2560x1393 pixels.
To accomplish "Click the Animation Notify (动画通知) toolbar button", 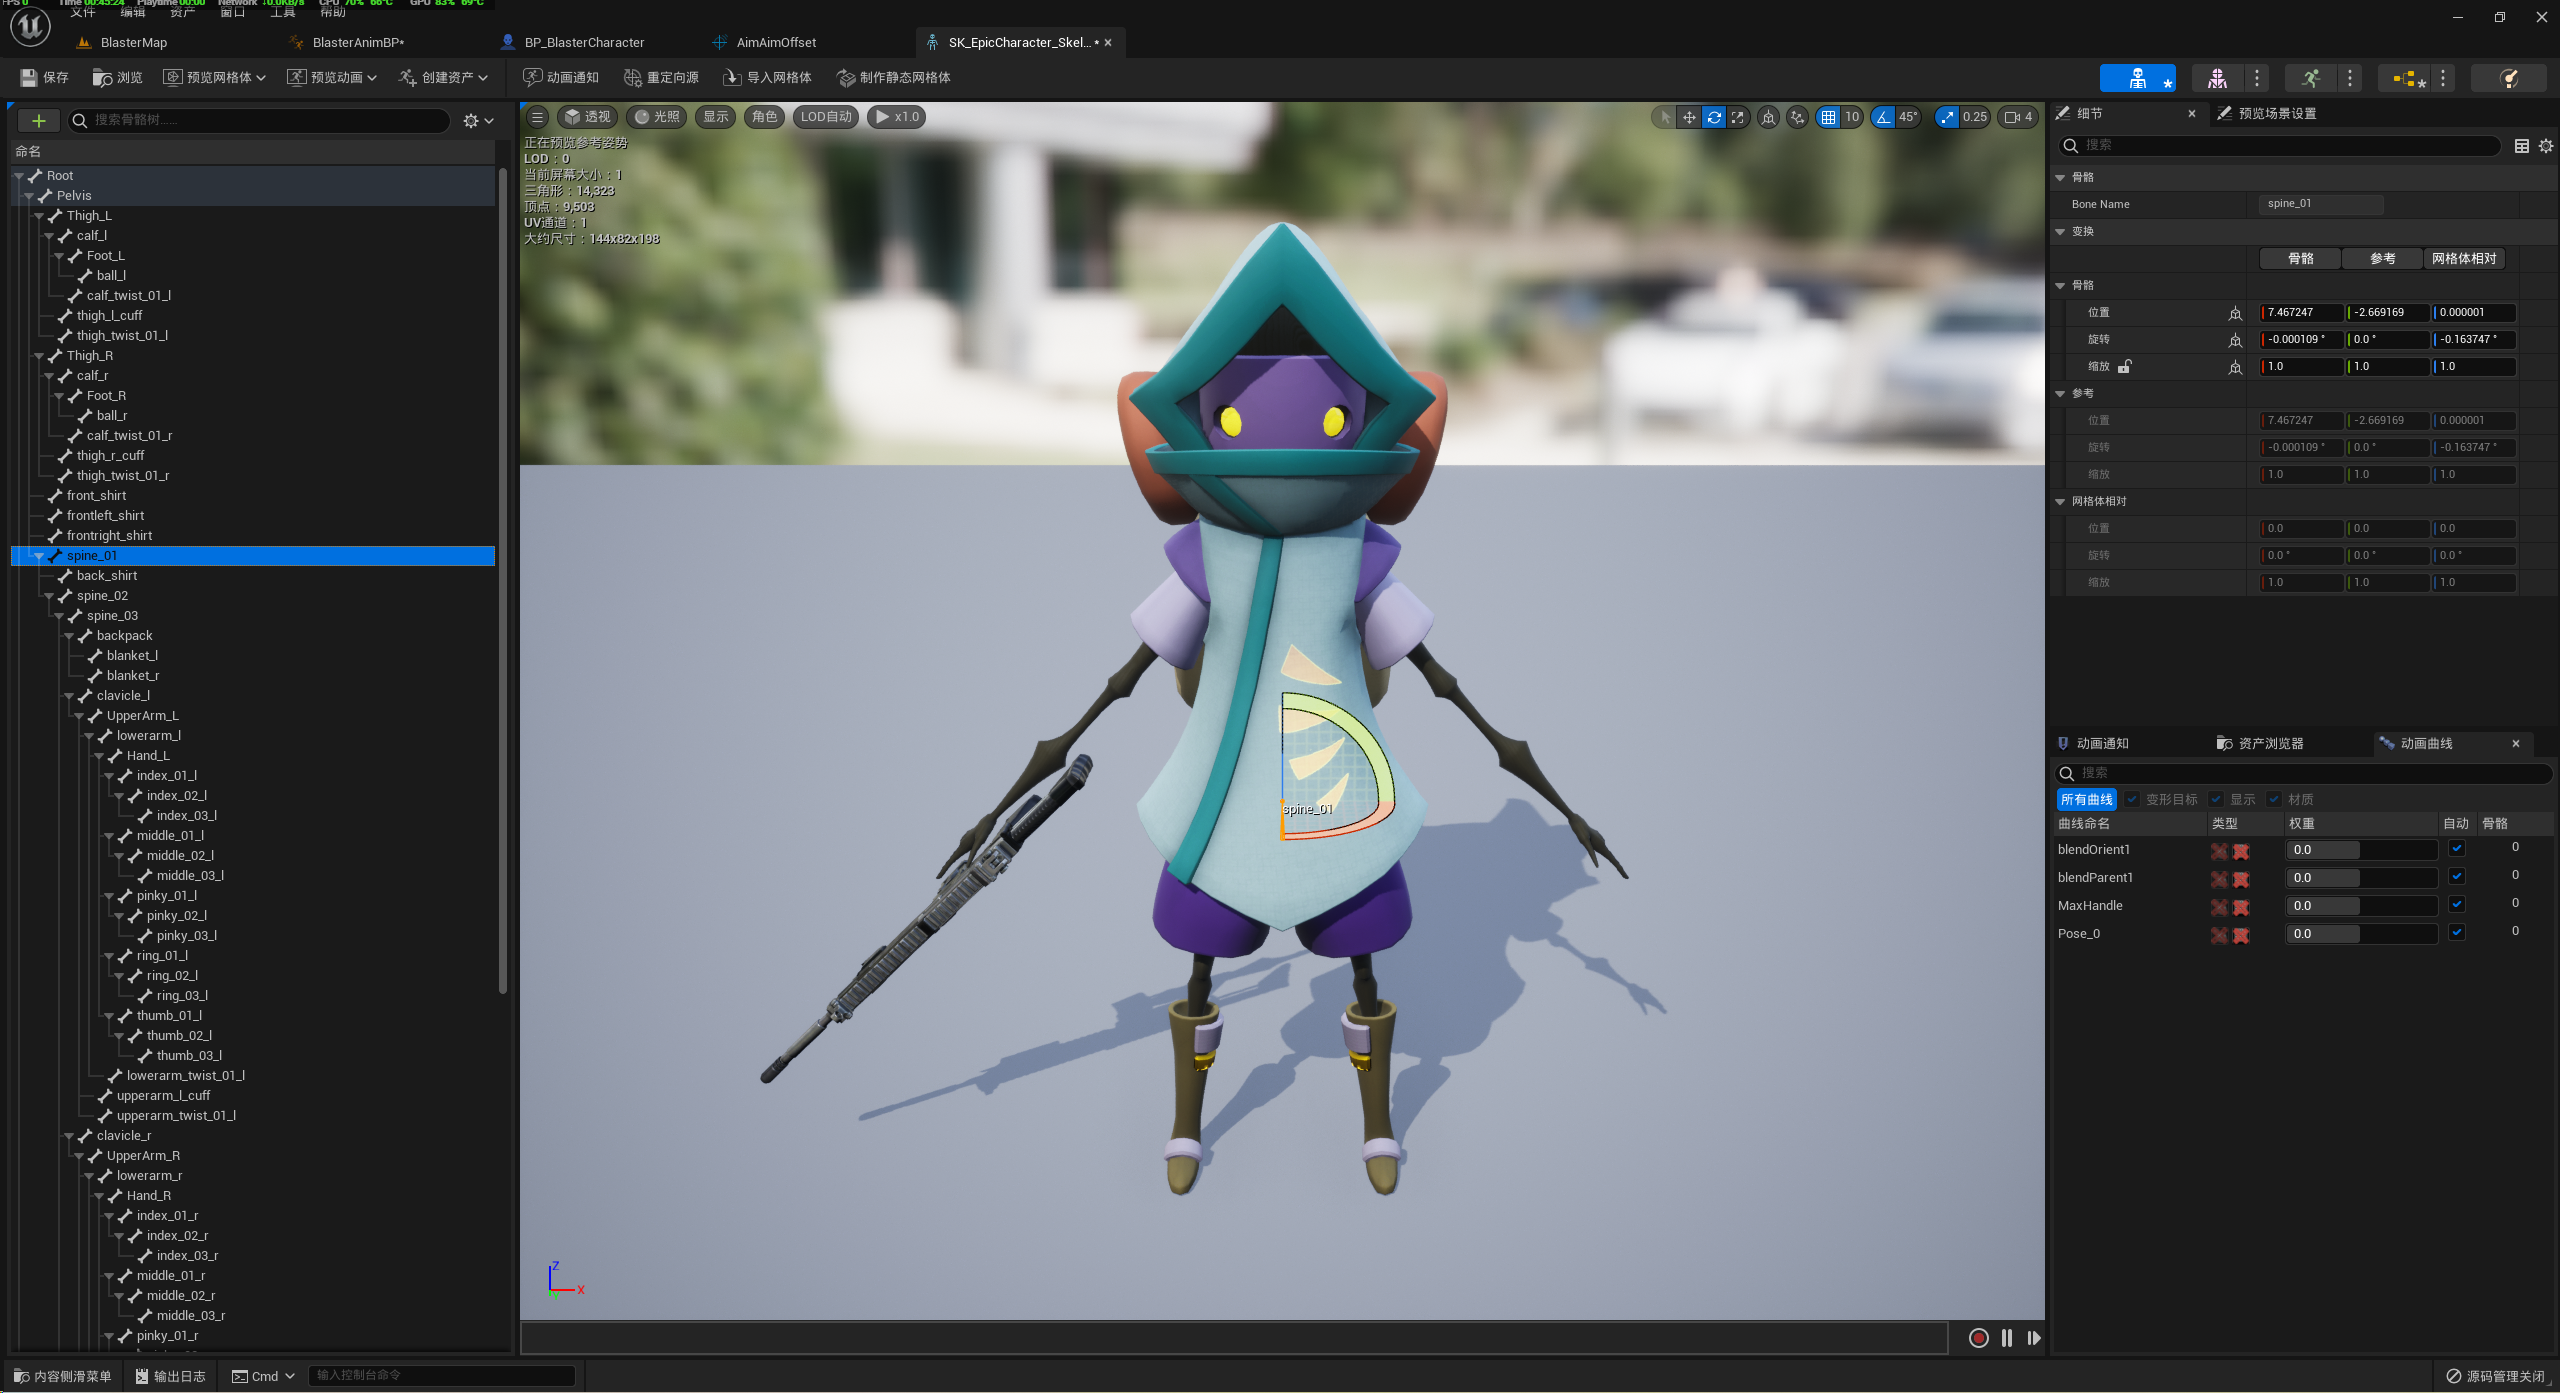I will click(561, 77).
